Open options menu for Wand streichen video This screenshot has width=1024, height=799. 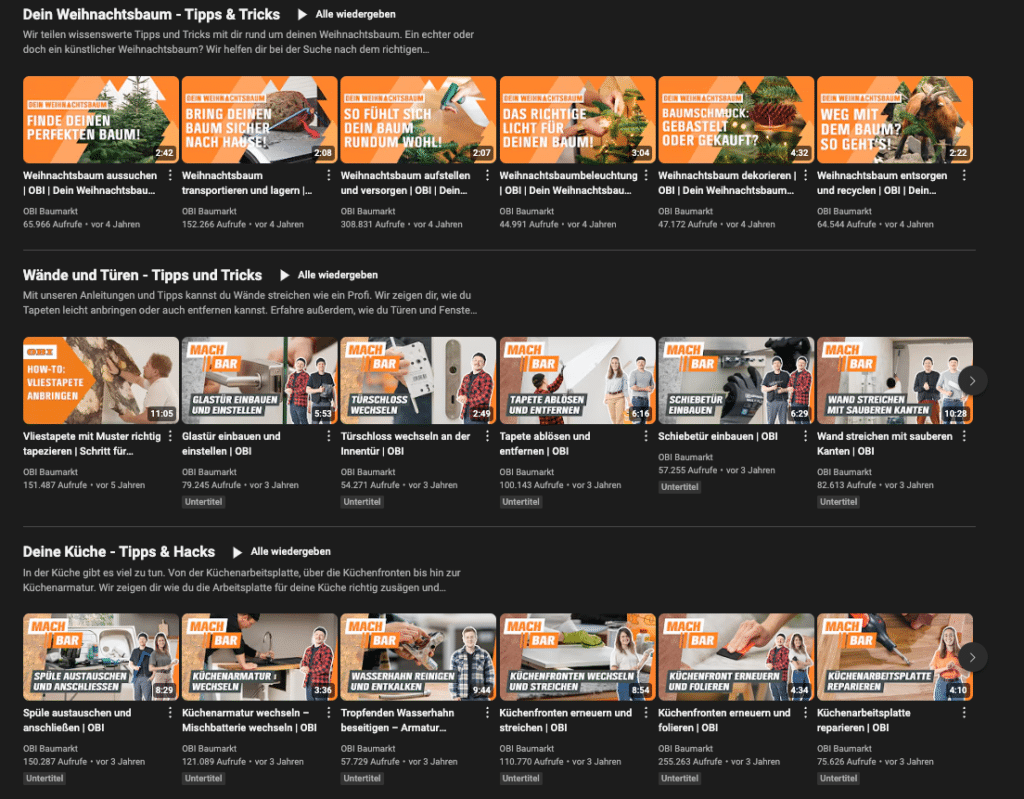coord(964,436)
